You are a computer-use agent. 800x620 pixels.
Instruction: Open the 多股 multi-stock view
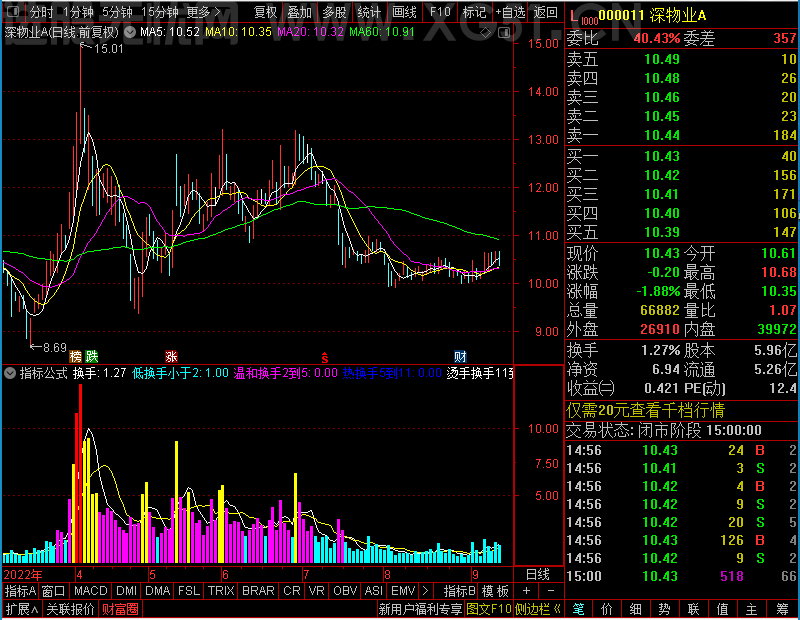[334, 12]
